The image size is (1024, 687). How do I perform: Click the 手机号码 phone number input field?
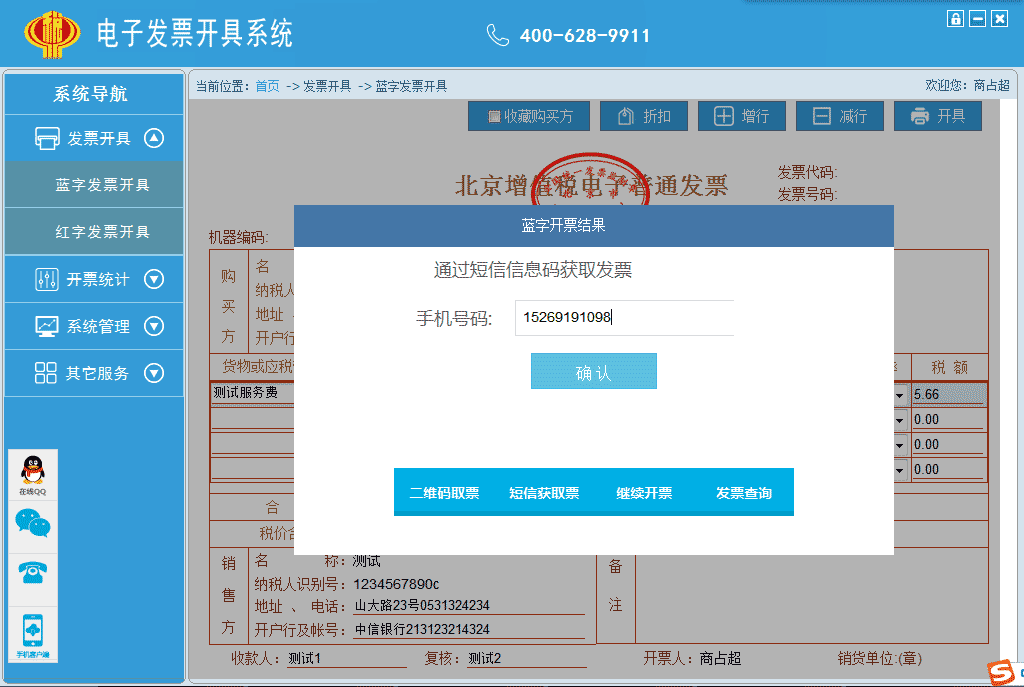coord(624,318)
